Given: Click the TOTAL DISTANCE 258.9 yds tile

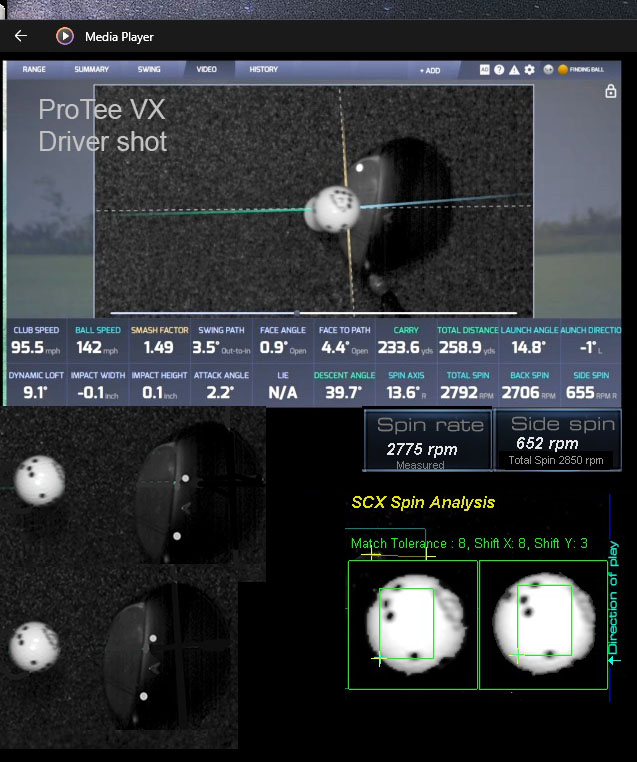Looking at the screenshot, I should pyautogui.click(x=468, y=341).
